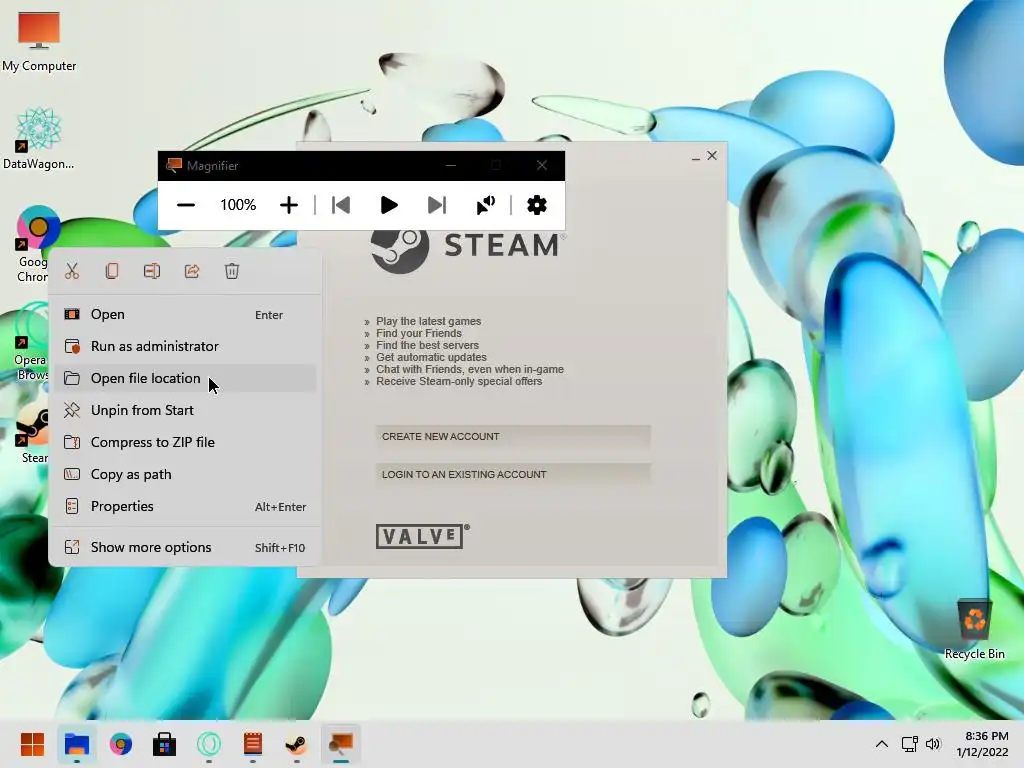Click Magnifier previous sentence button
The image size is (1024, 768).
[341, 205]
